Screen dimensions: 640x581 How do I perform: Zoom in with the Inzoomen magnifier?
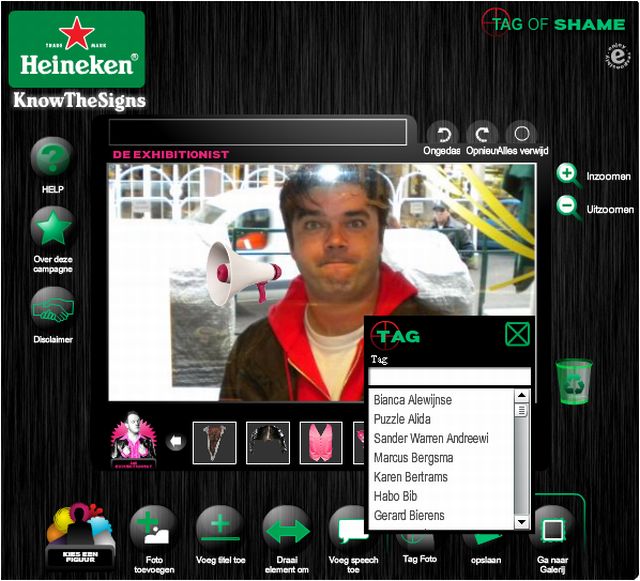tap(568, 175)
